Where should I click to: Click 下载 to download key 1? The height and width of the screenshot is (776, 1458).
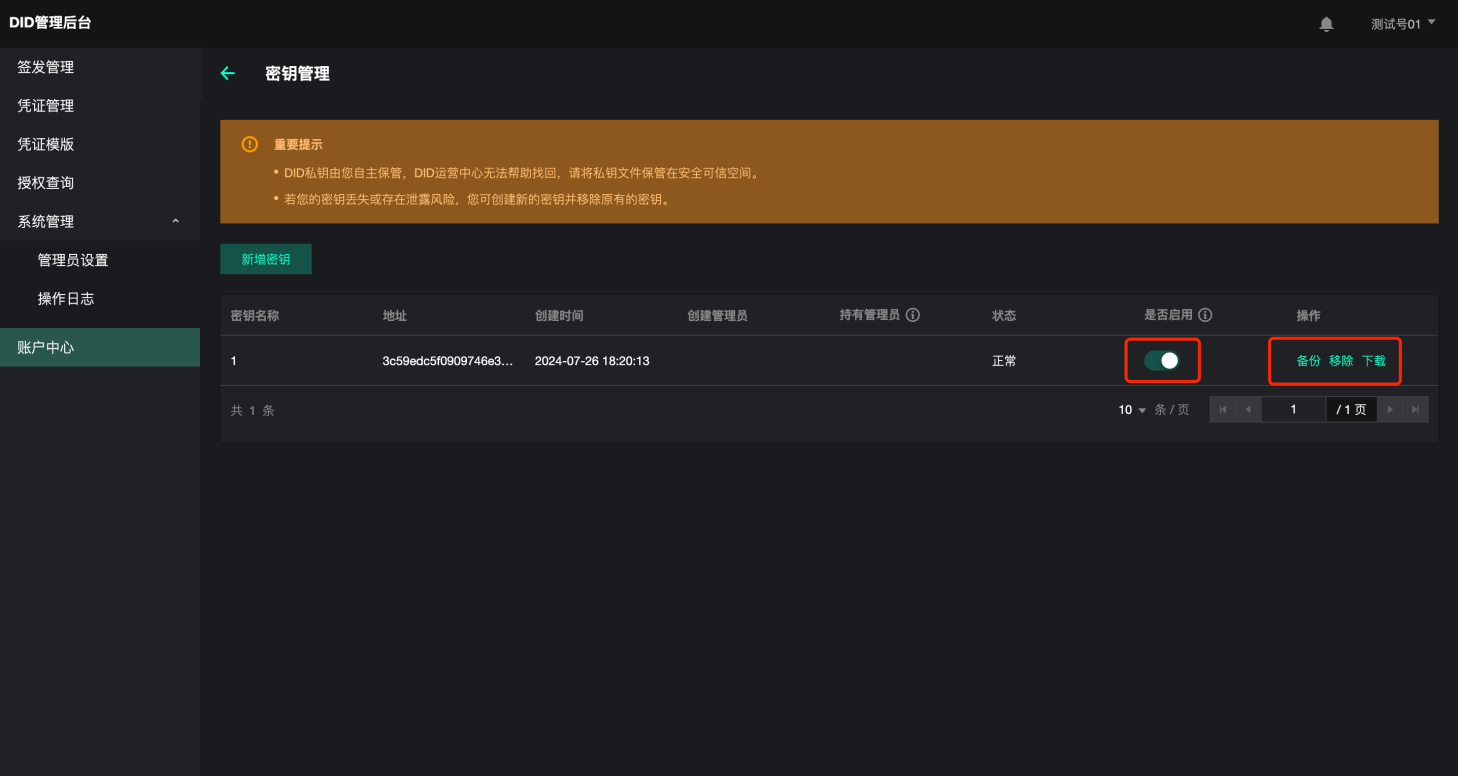[1374, 361]
